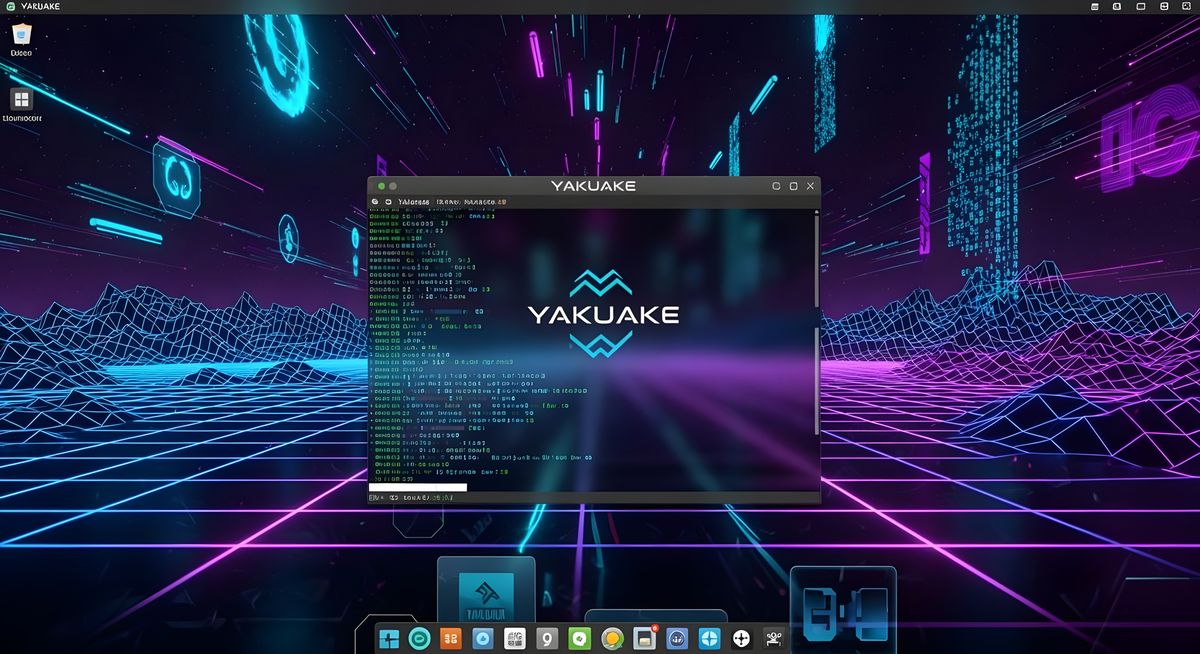
Task: Click the Yakuake terminal vertical scrollbar
Action: click(x=817, y=330)
